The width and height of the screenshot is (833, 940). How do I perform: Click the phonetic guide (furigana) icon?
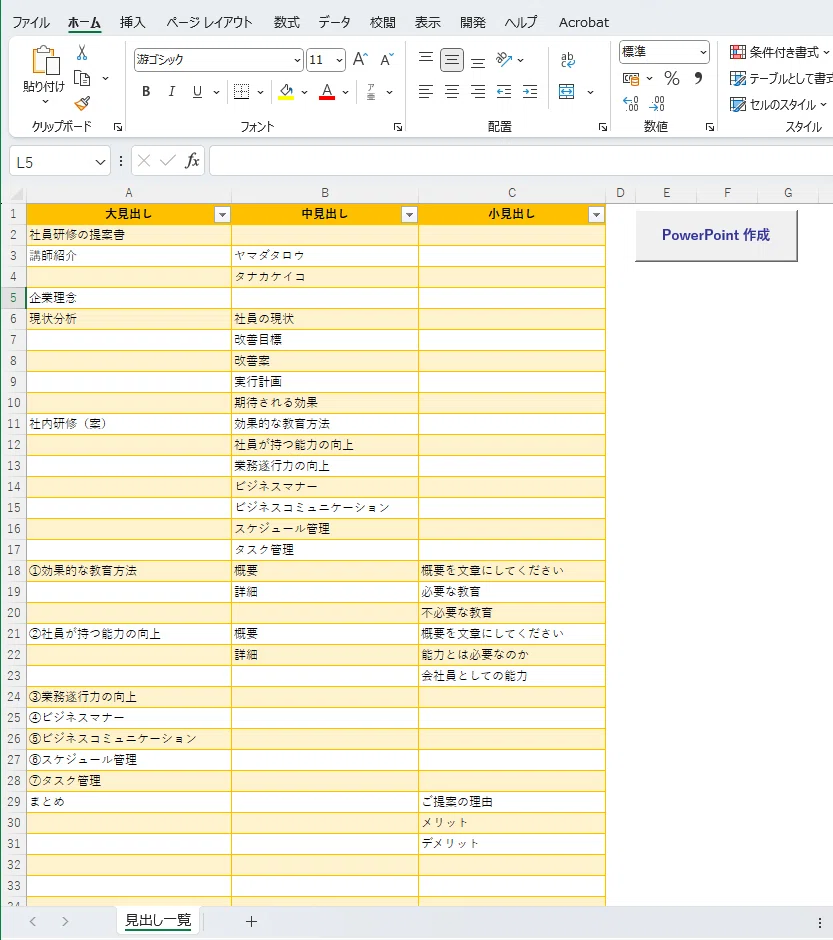371,92
